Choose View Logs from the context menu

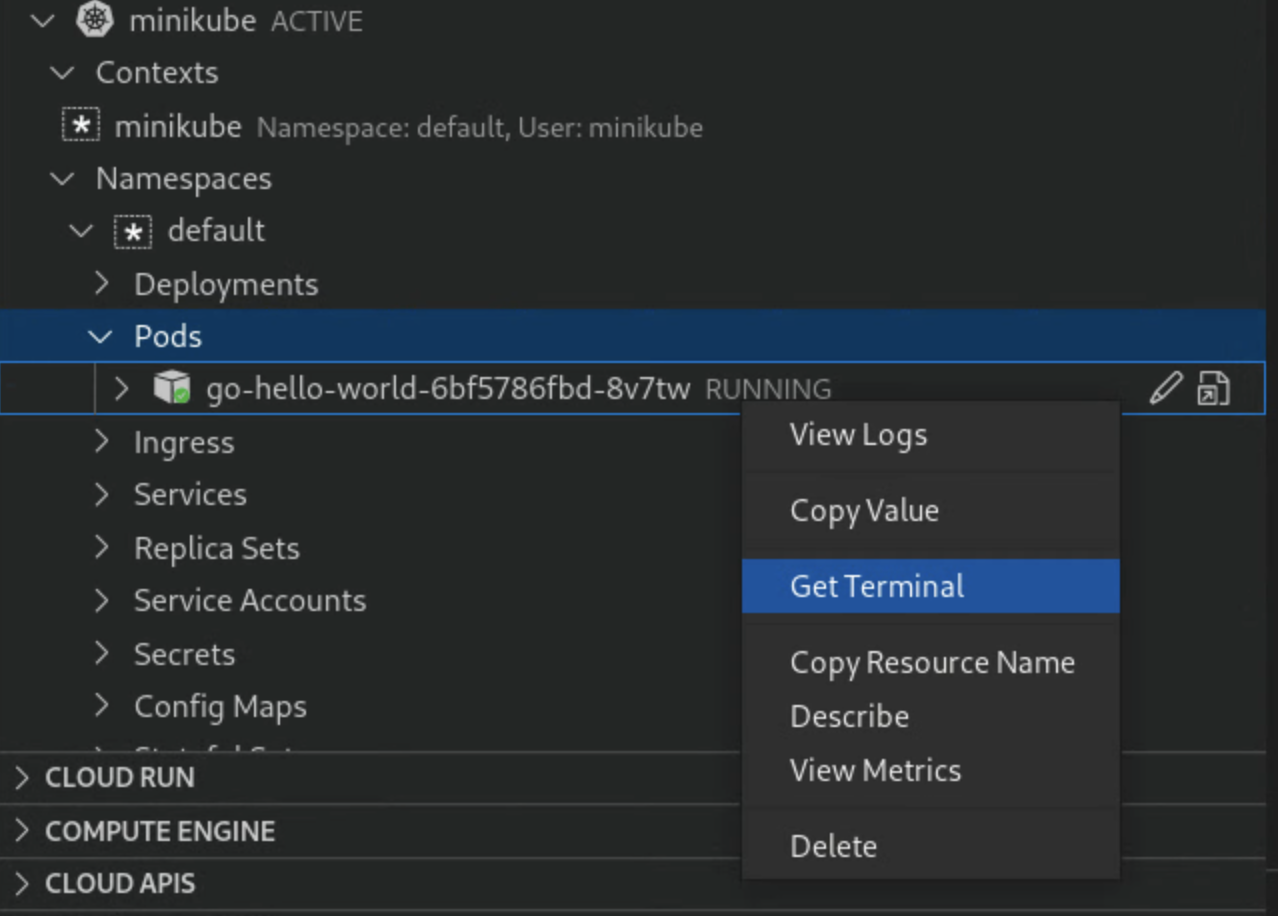857,434
